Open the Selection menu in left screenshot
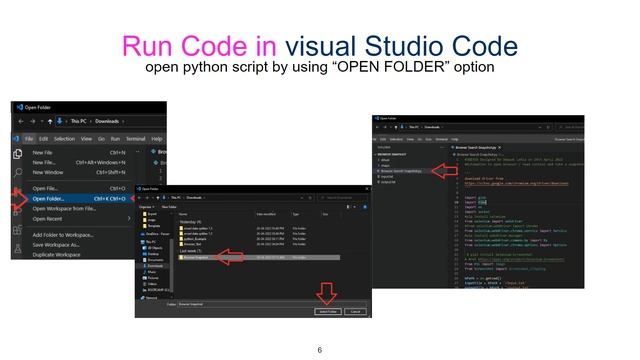 [64, 139]
